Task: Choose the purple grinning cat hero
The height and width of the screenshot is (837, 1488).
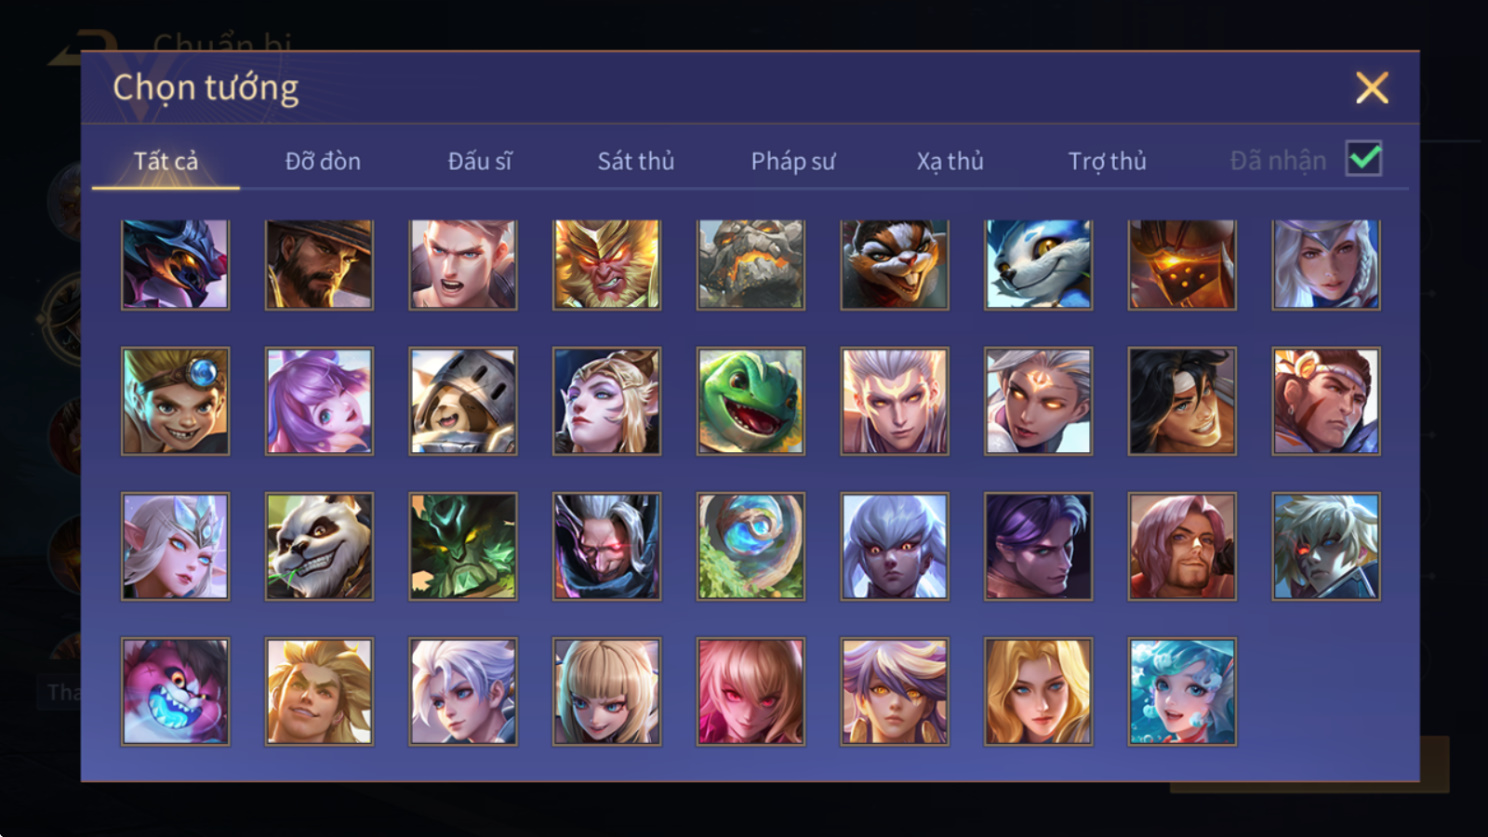Action: [175, 692]
